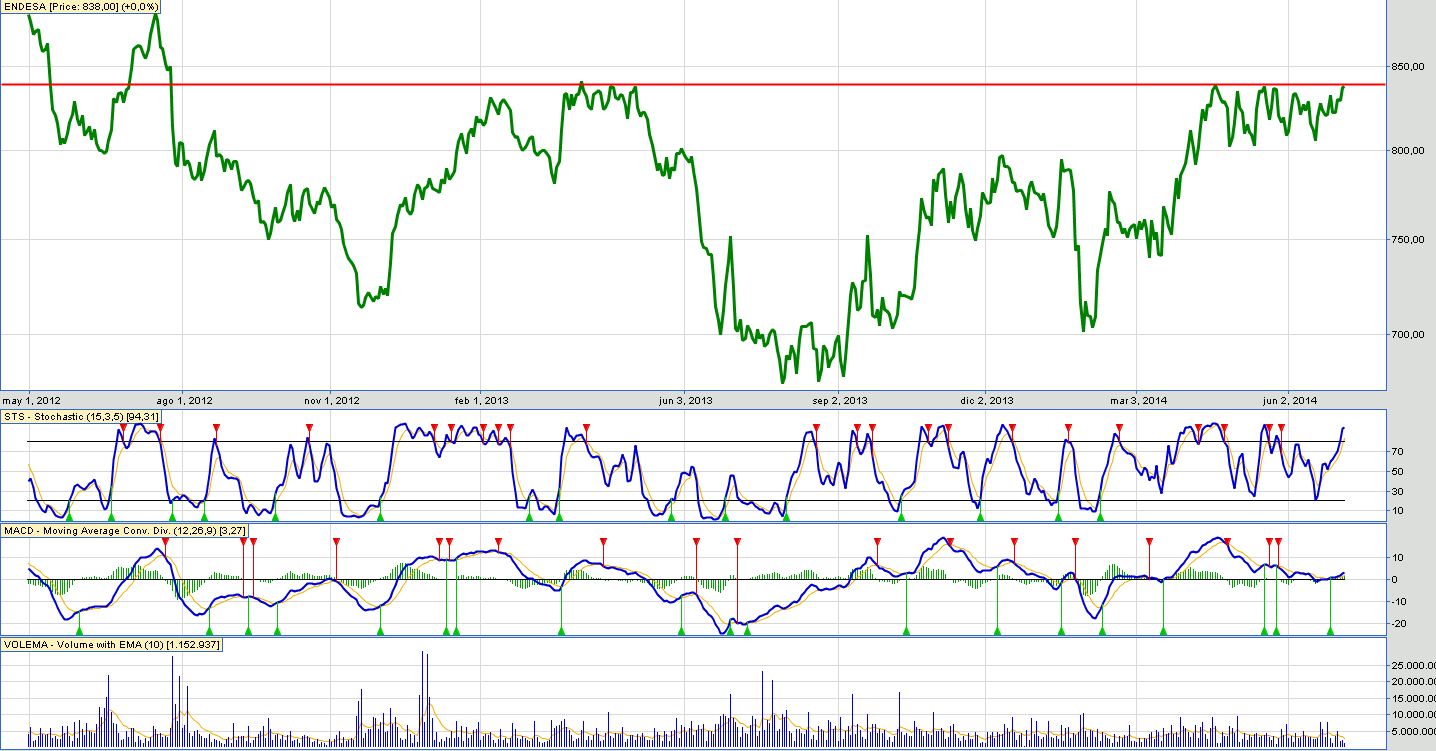Click the 'nov 1, 2012' date label
1436x751 pixels.
pyautogui.click(x=332, y=400)
